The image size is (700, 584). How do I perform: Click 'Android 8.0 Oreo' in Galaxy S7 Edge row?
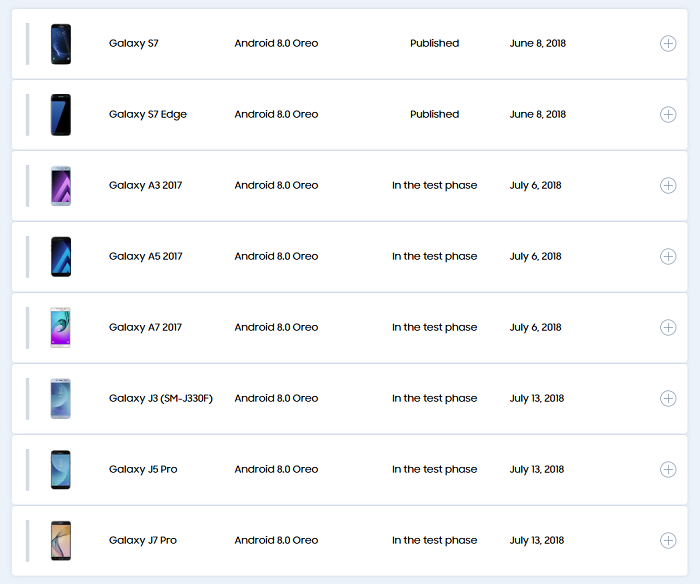coord(276,114)
